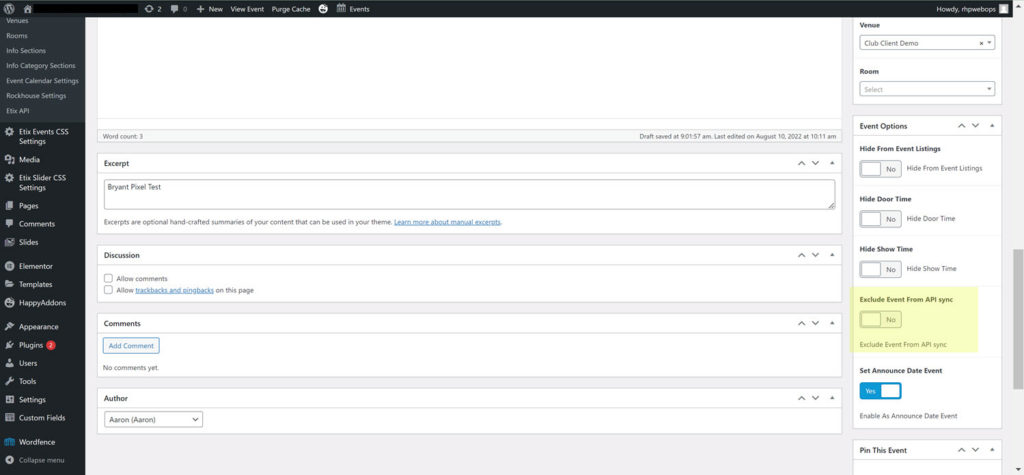This screenshot has width=1024, height=475.
Task: Open the Room select dropdown
Action: tap(926, 89)
